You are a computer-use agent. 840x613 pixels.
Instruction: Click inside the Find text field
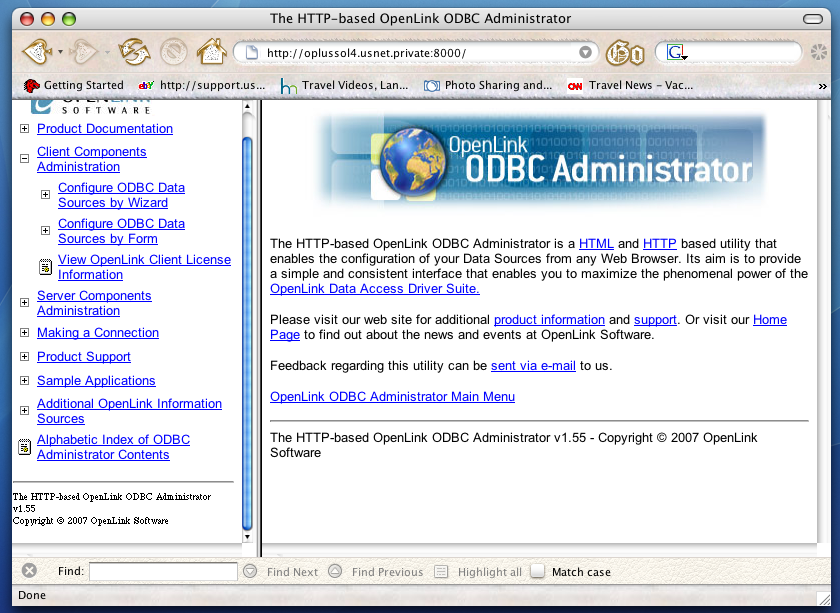(x=163, y=572)
